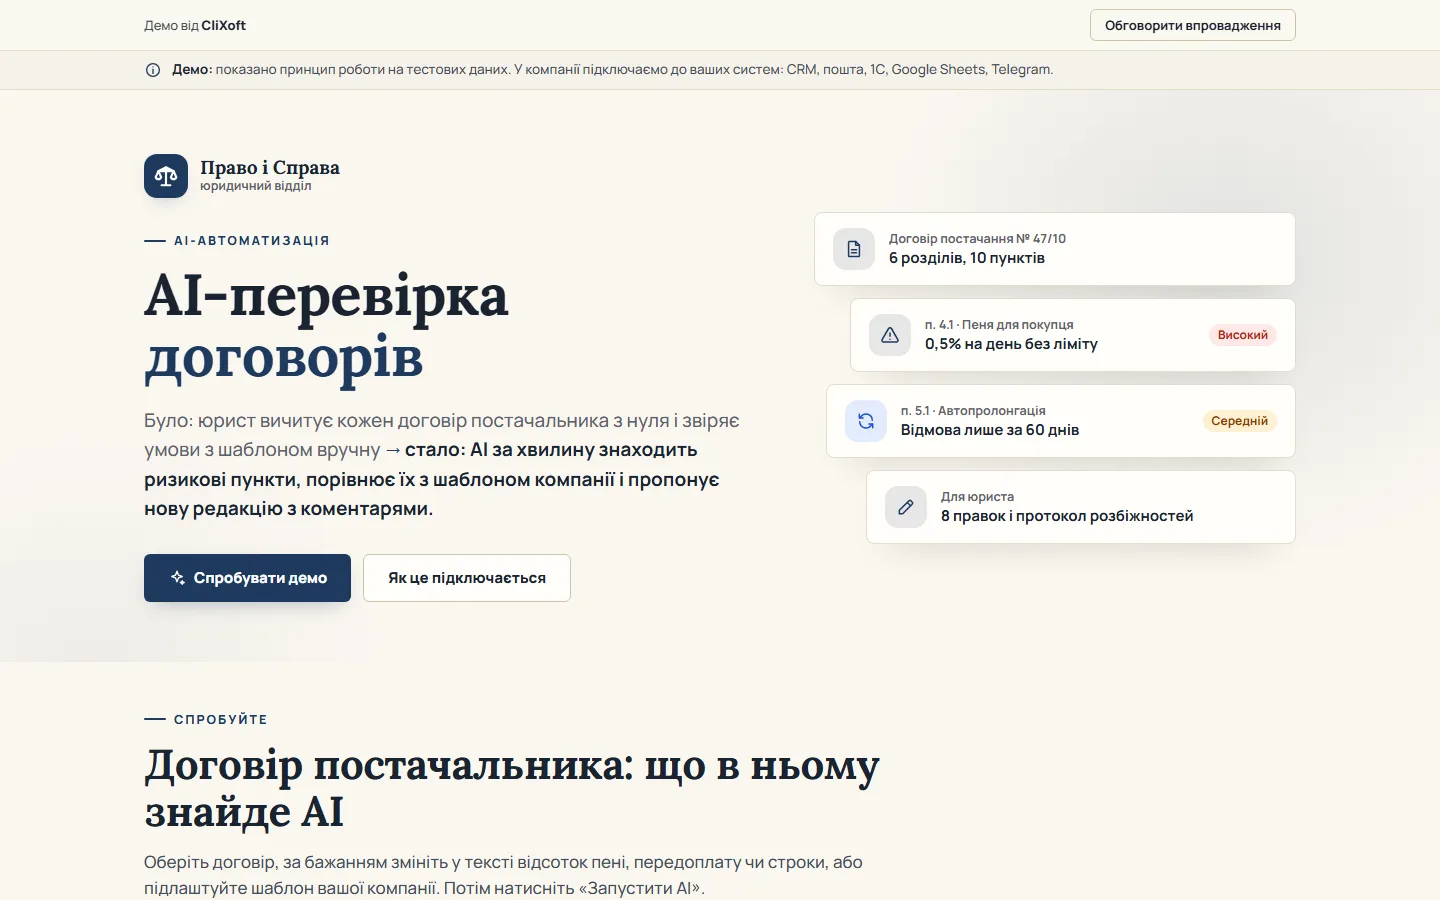Click the text 0,5% на день без ліміту
The width and height of the screenshot is (1440, 900).
(1011, 344)
